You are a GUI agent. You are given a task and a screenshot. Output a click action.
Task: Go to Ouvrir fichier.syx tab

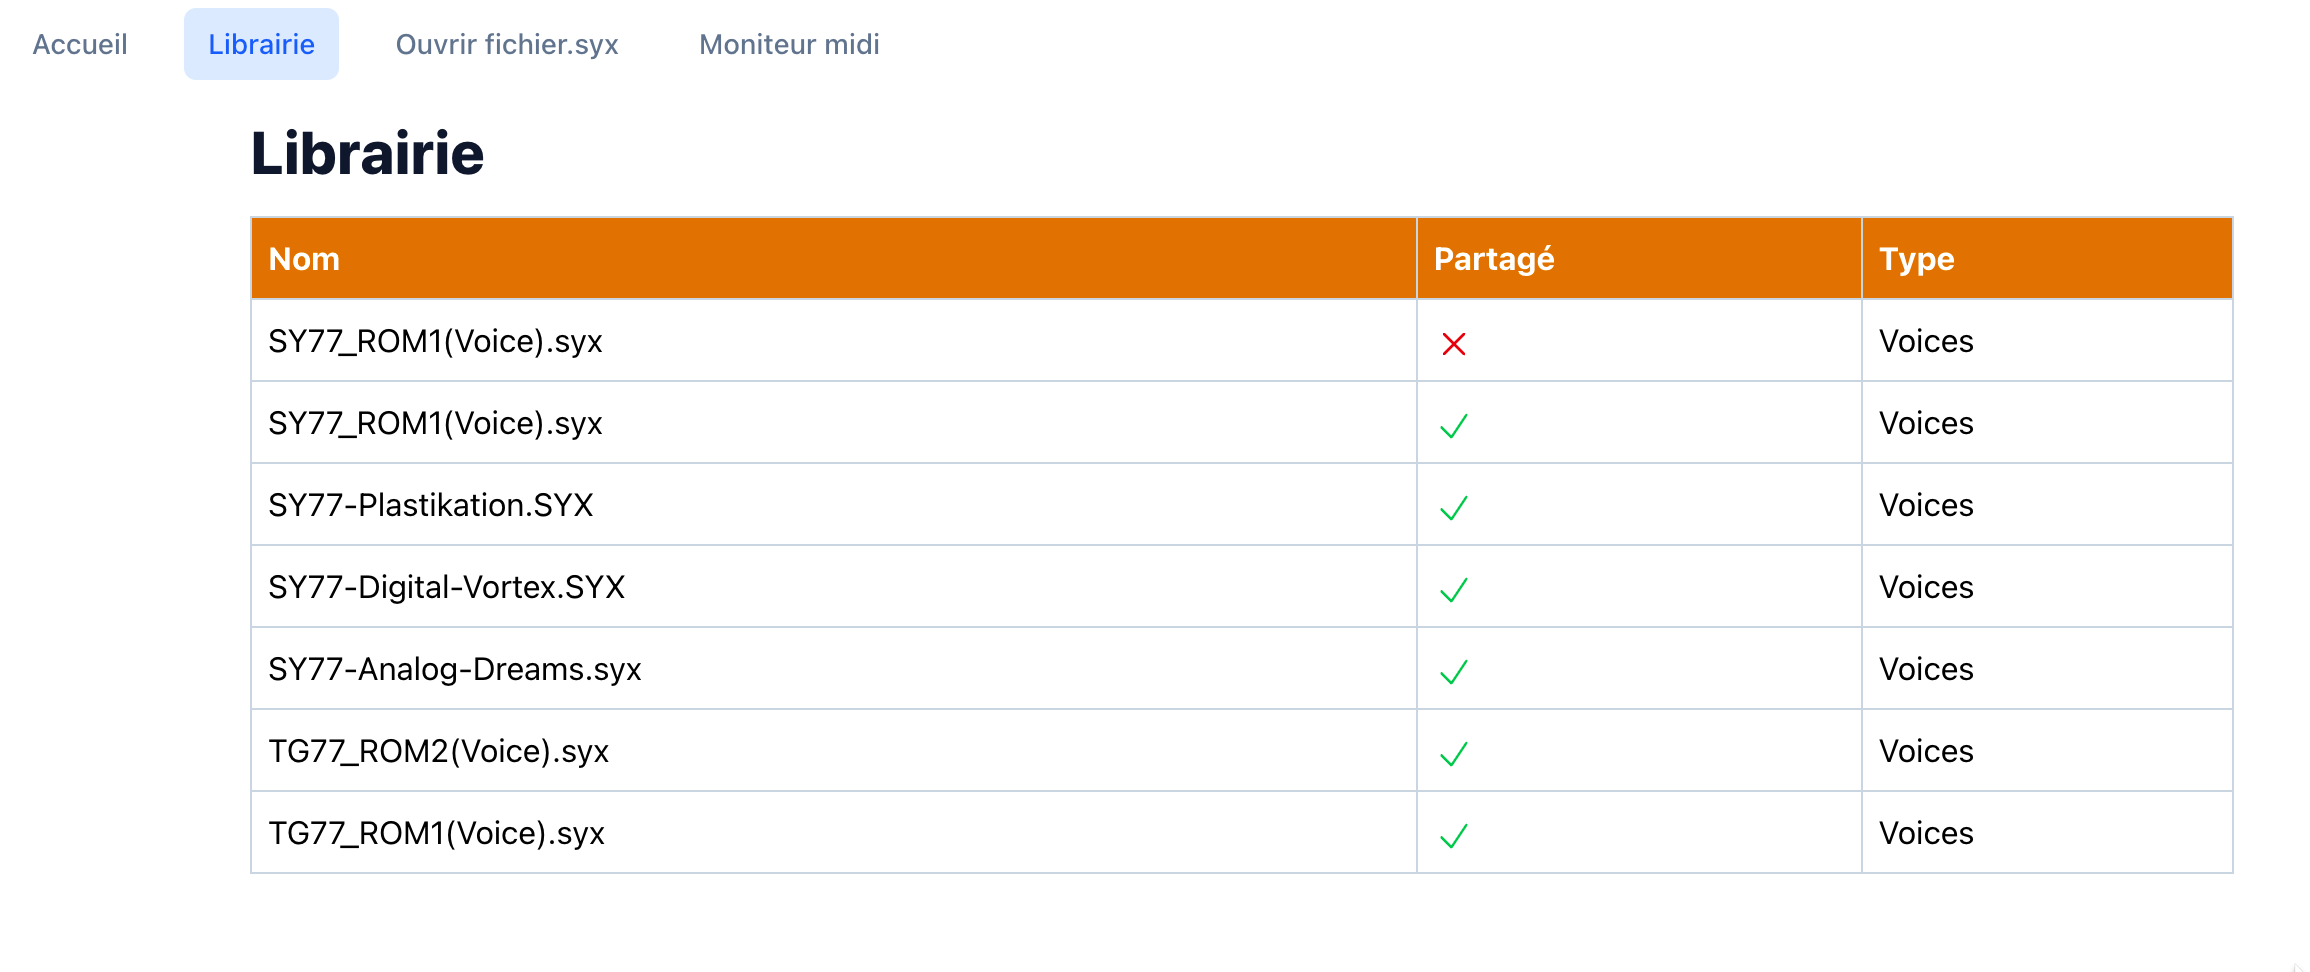click(x=507, y=44)
